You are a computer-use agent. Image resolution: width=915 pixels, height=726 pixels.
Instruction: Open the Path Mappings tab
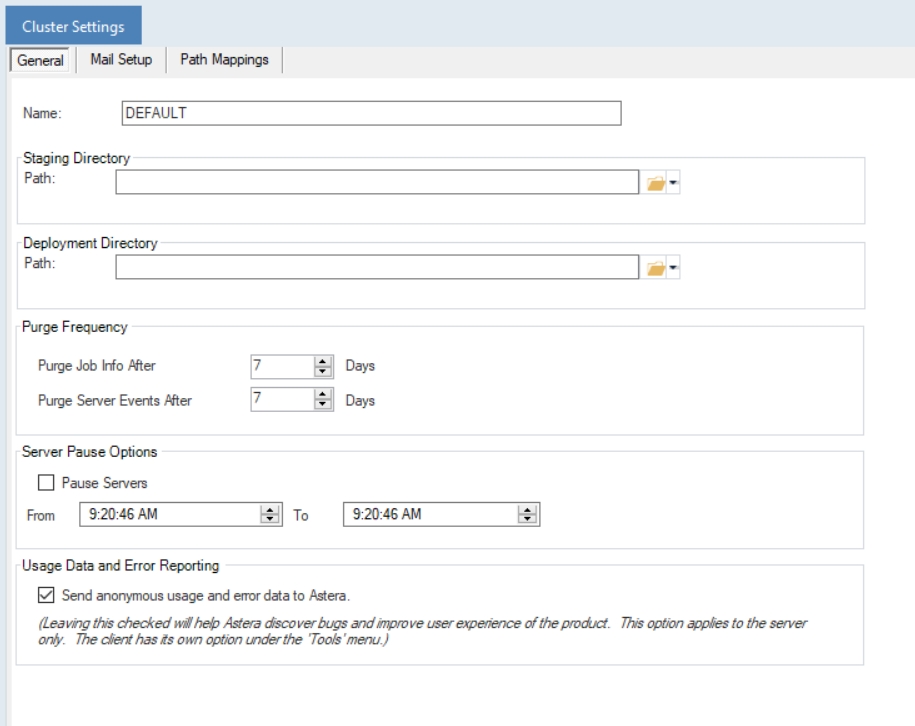pos(224,60)
